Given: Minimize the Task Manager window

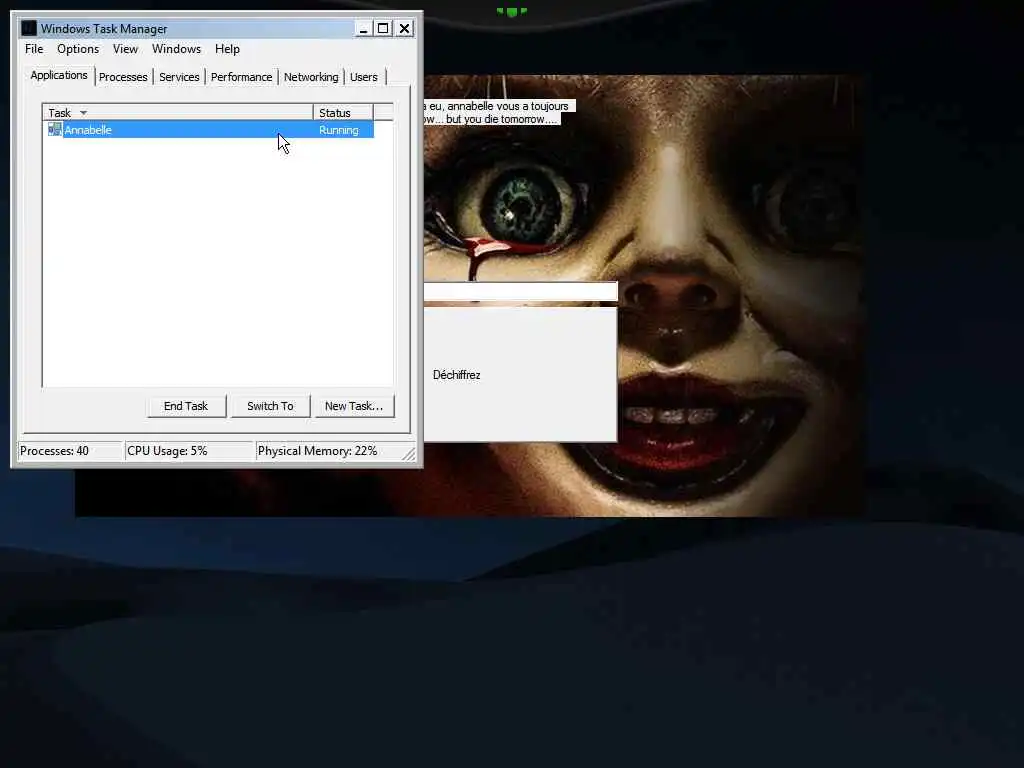Looking at the screenshot, I should 364,28.
